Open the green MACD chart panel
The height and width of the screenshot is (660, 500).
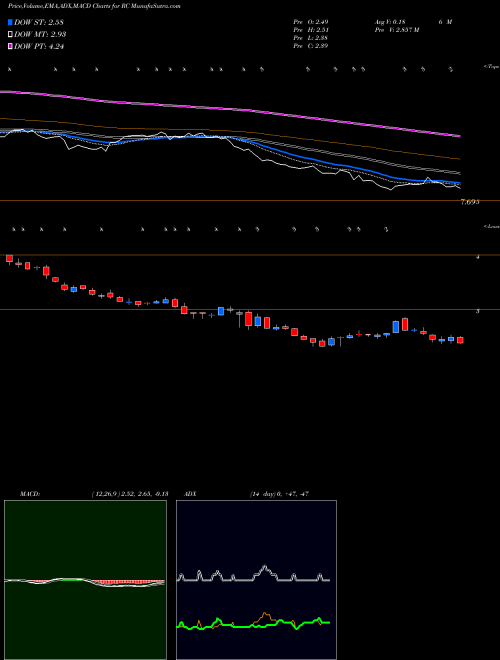(85, 580)
